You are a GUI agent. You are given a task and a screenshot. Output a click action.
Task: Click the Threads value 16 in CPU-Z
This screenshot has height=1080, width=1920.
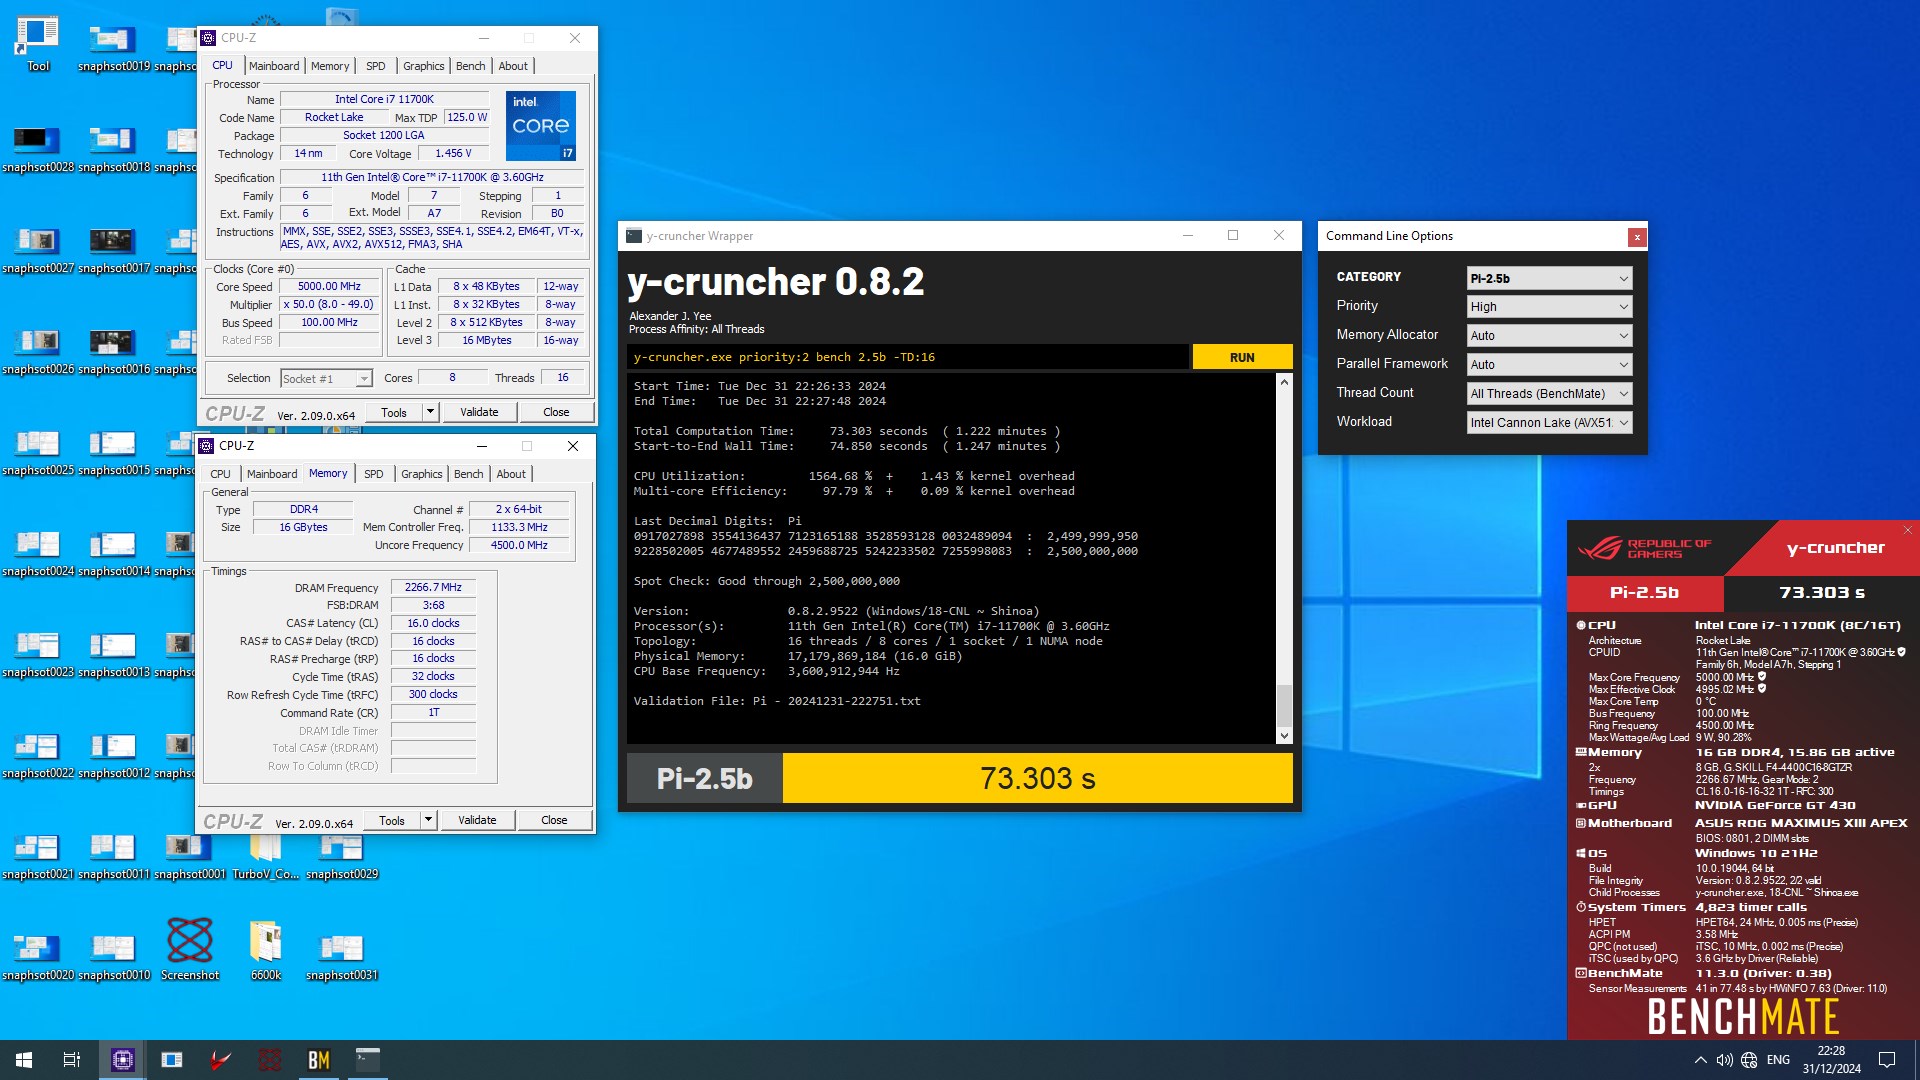coord(563,378)
